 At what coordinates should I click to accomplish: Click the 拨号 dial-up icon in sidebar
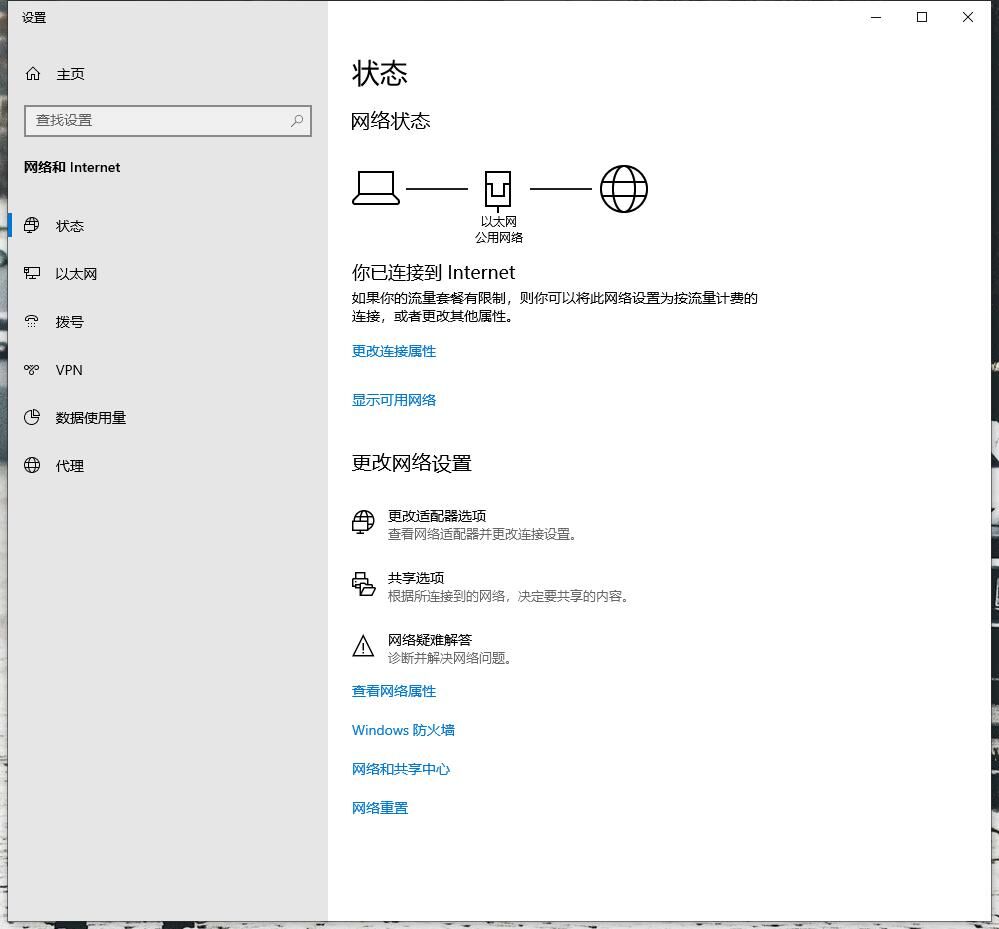[x=31, y=321]
